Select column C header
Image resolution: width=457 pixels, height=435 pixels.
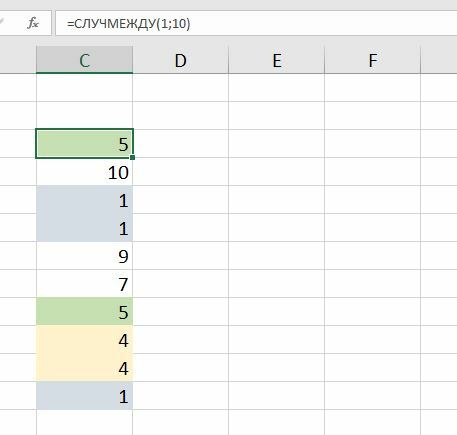(84, 60)
